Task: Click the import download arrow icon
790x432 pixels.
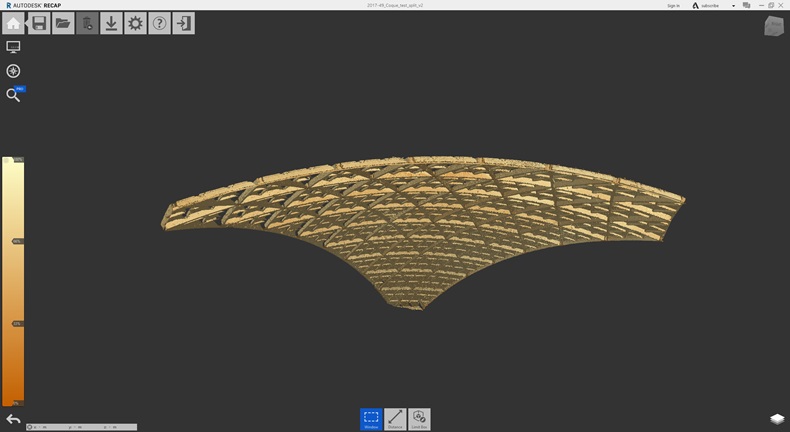Action: (x=111, y=23)
